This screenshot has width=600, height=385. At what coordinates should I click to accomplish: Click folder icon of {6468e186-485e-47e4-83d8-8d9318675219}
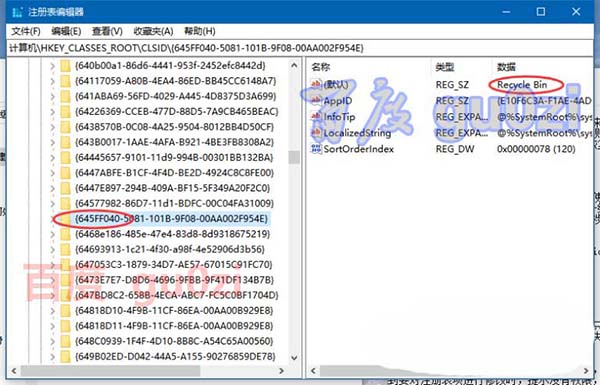coord(66,234)
